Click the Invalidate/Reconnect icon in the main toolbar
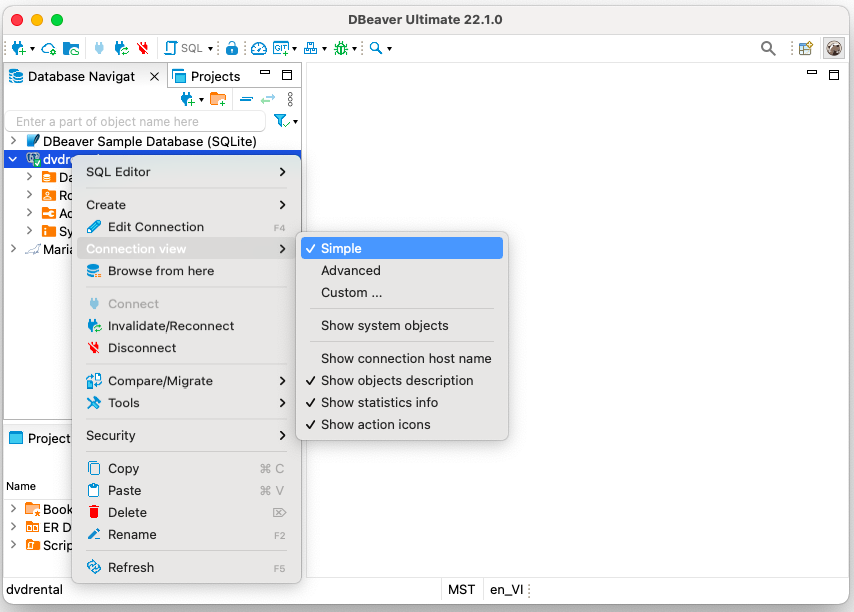This screenshot has height=612, width=854. 121,48
